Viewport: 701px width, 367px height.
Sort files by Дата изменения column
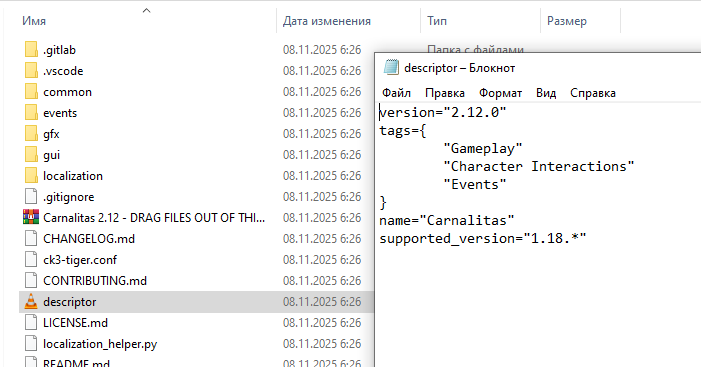pyautogui.click(x=326, y=21)
